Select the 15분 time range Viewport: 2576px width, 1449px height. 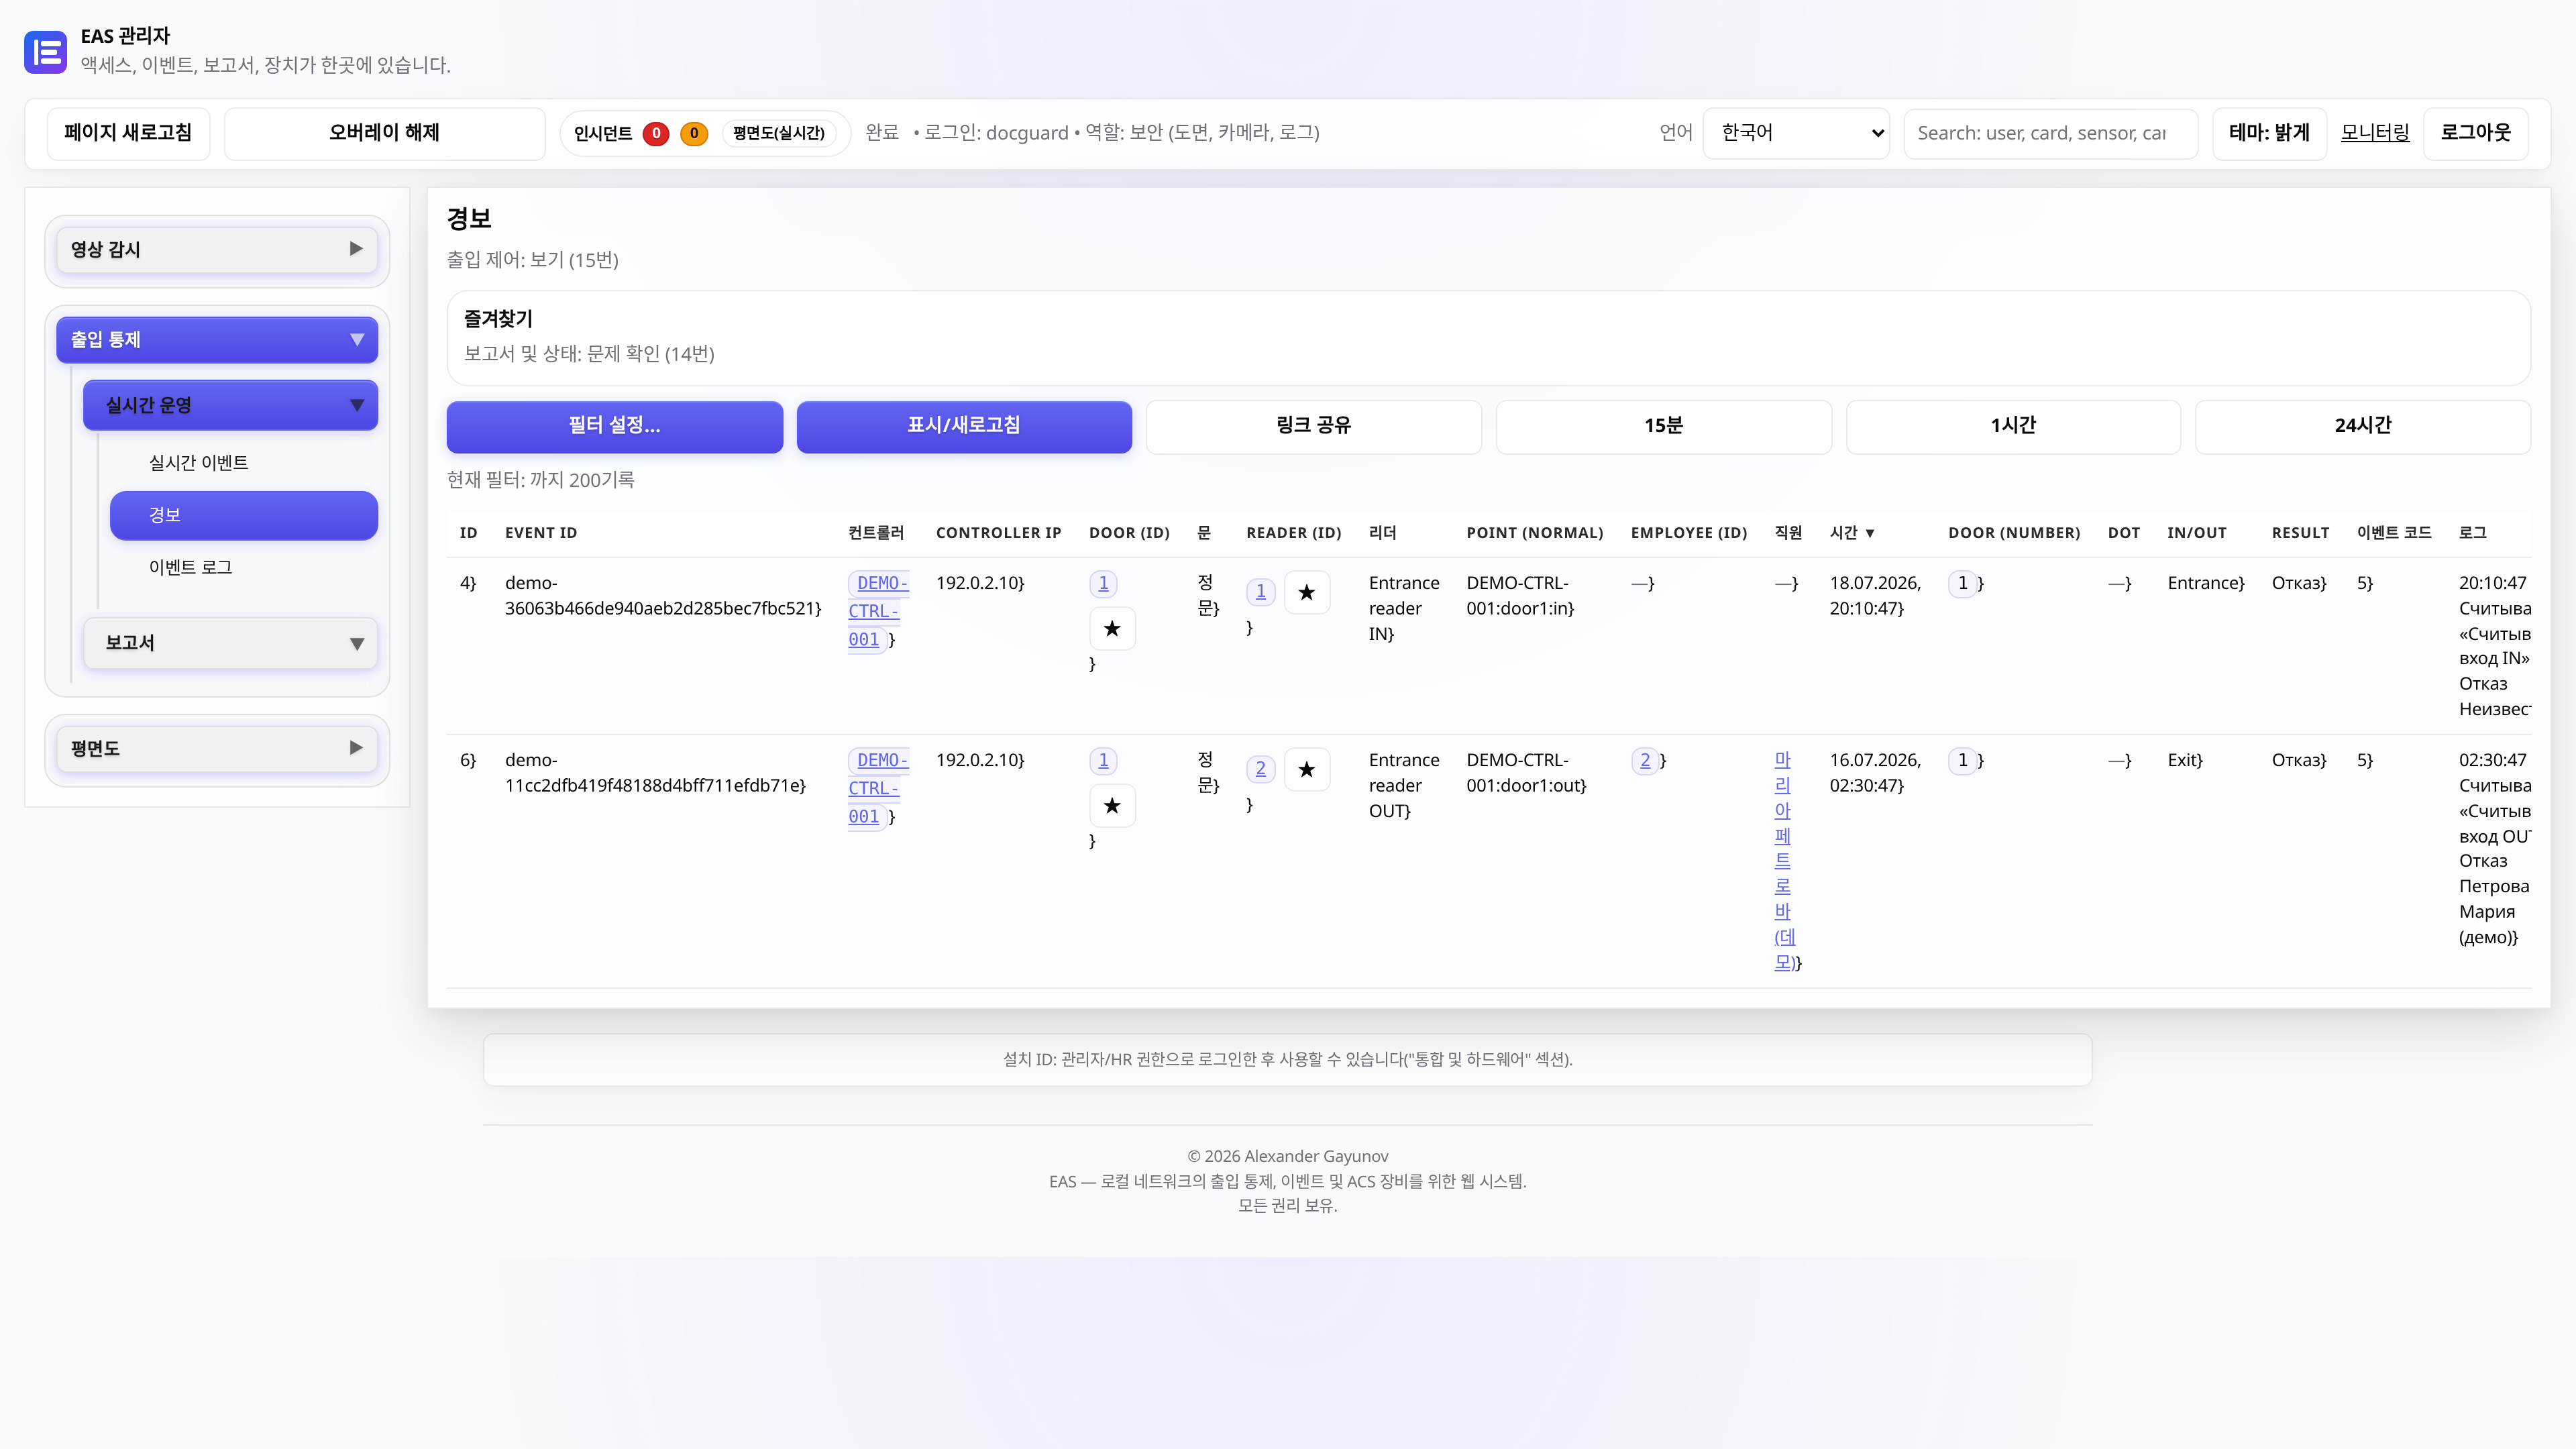click(1663, 426)
